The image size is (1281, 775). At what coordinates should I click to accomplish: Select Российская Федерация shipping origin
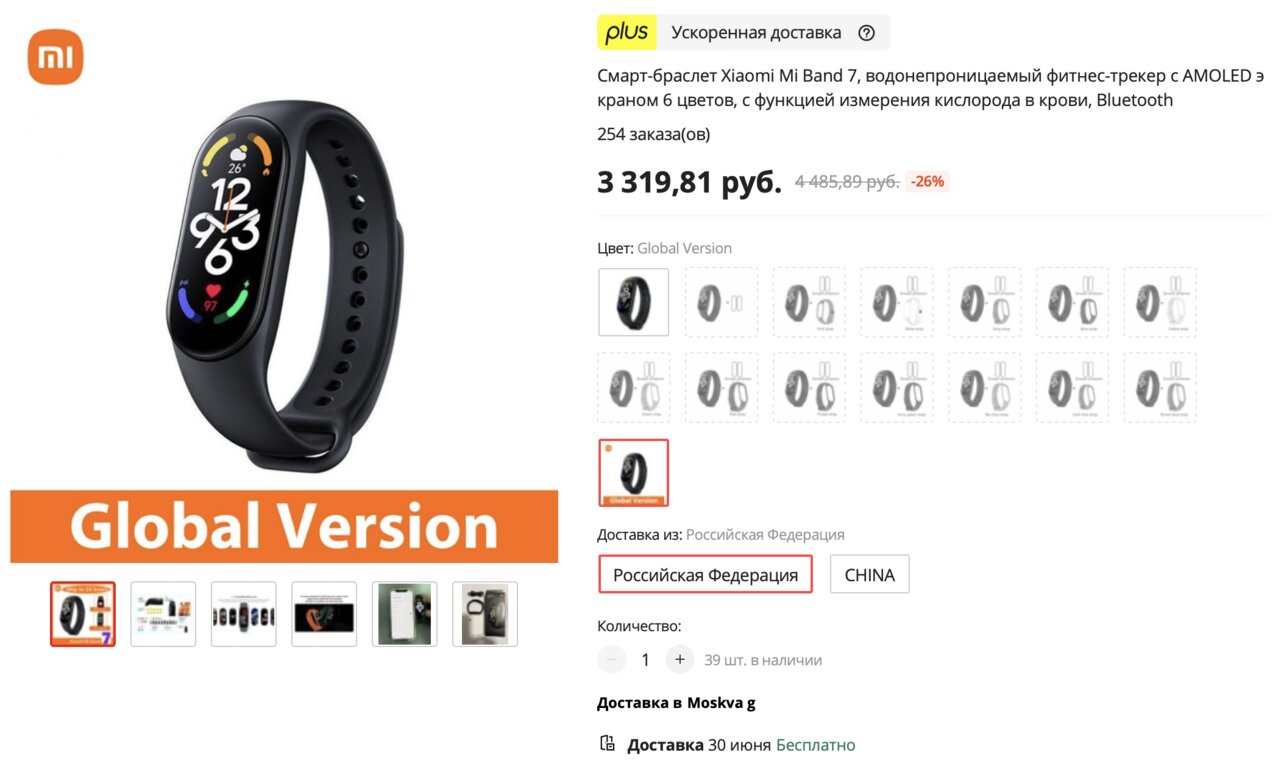point(706,574)
